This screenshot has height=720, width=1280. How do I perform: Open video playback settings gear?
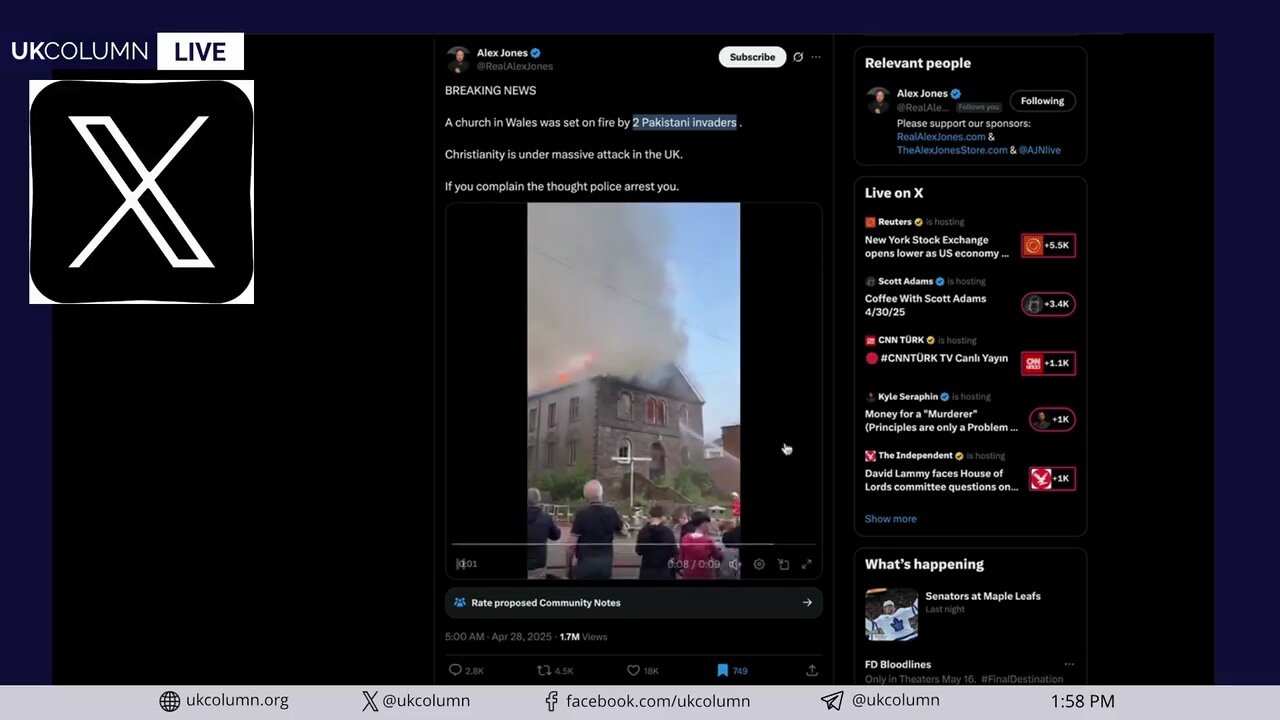click(x=759, y=564)
